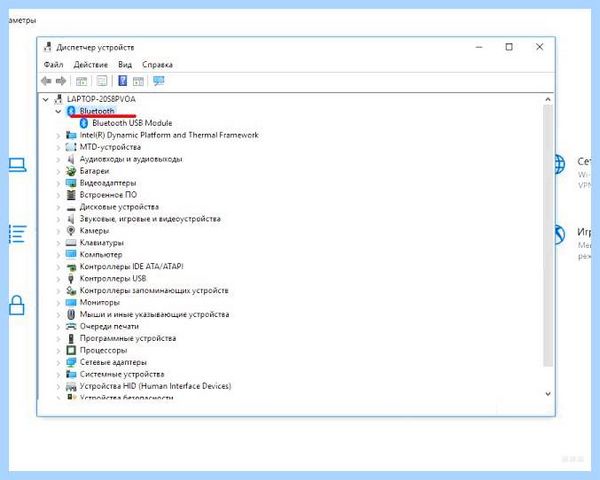Expand the MTD-устройства category

click(58, 147)
